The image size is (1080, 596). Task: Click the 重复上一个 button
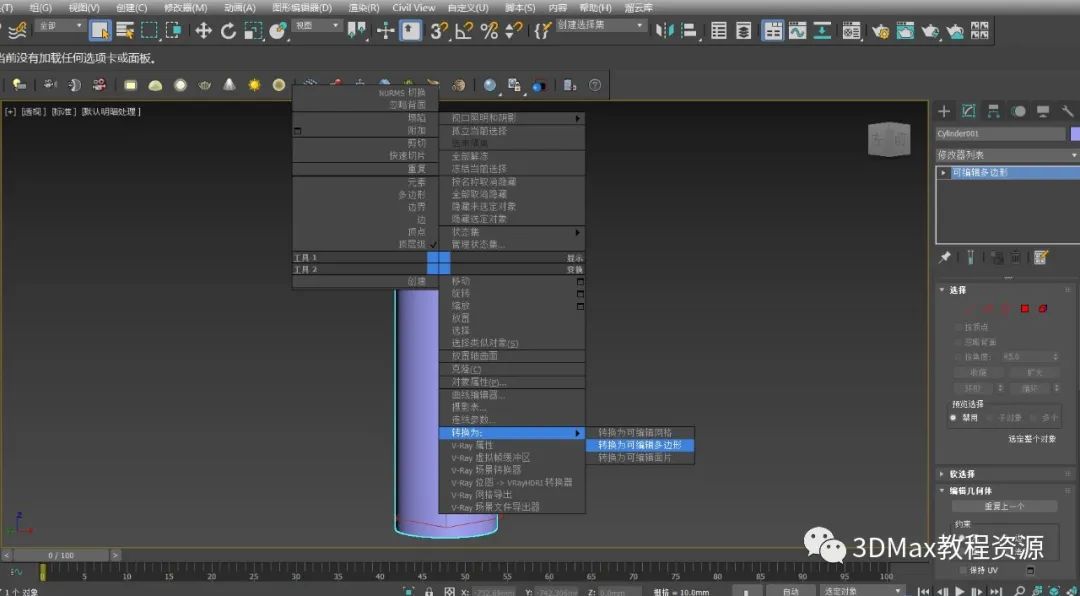click(1003, 507)
